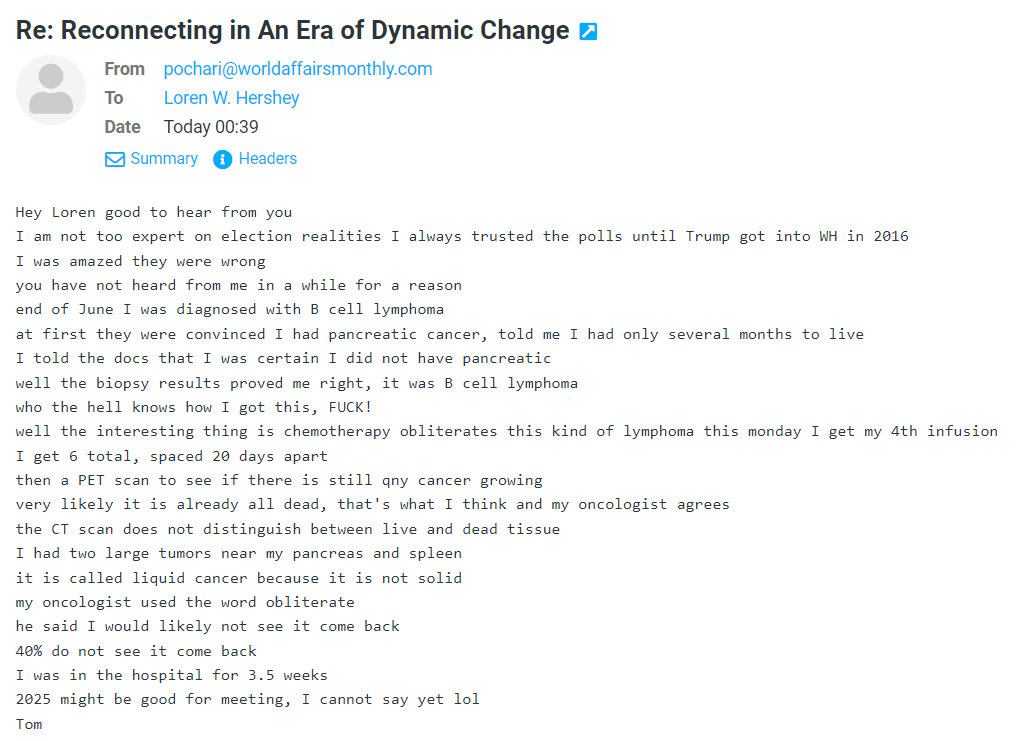Screen dimensions: 1019x741
Task: Click the line mentioning the PET scan
Action: (x=279, y=480)
